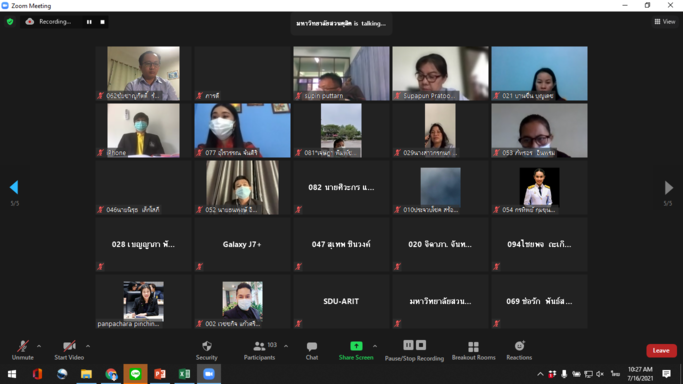Image resolution: width=683 pixels, height=384 pixels.
Task: Select participant 054 video tile
Action: [x=539, y=187]
